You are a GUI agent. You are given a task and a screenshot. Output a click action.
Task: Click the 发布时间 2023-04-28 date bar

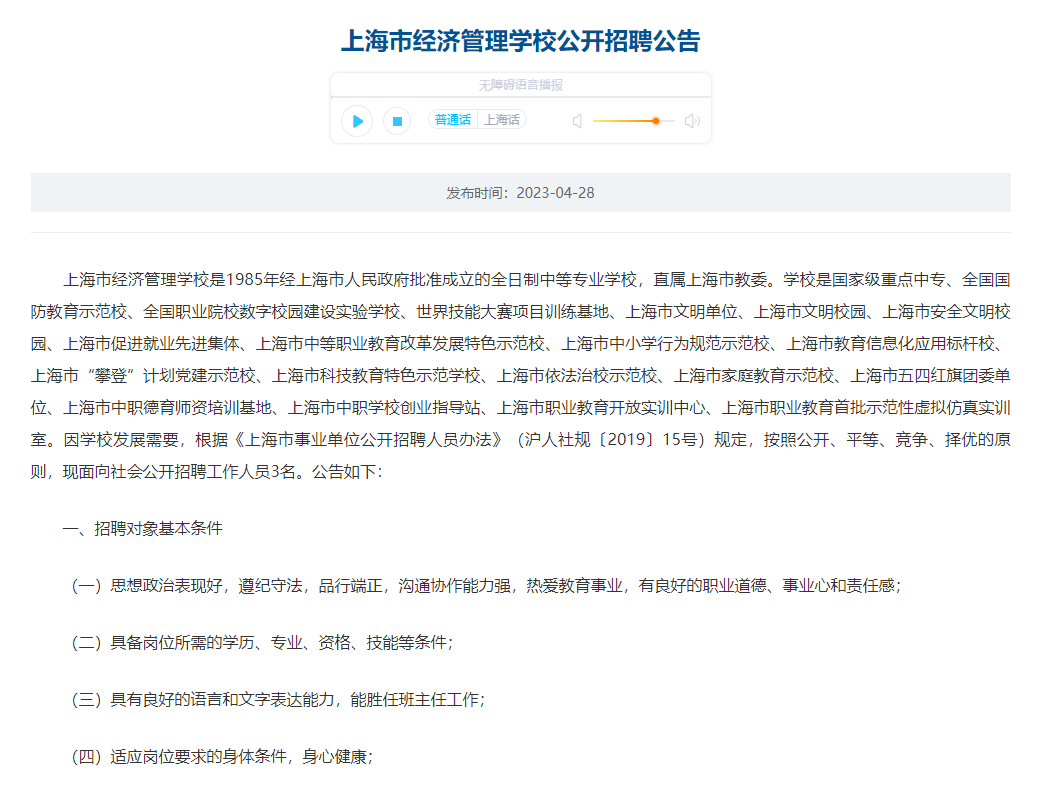[x=520, y=192]
